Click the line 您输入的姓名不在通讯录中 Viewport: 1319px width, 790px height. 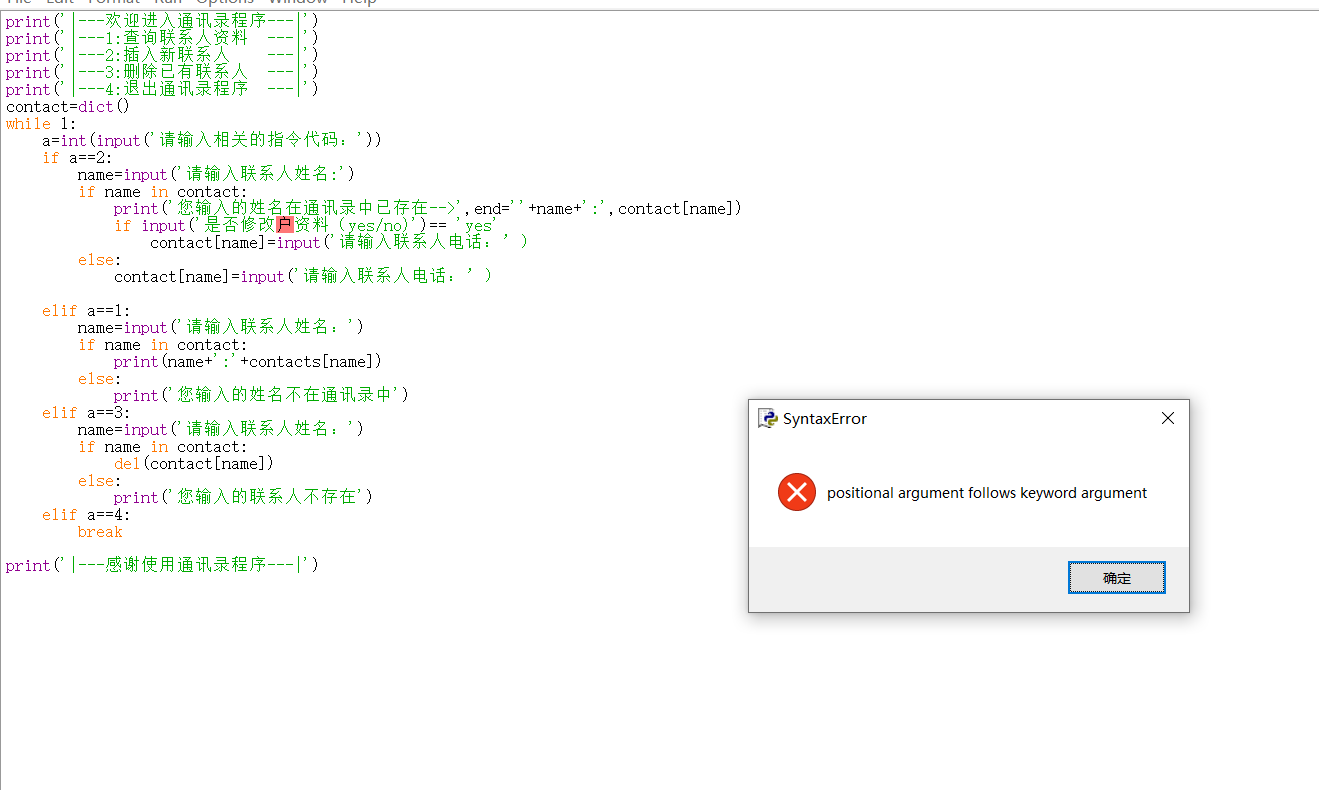coord(261,395)
